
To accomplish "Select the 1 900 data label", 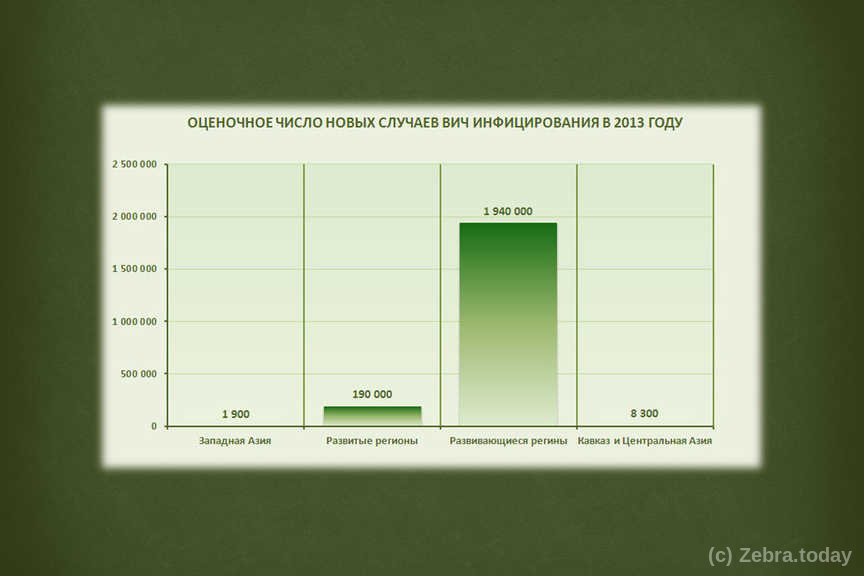I will [236, 414].
